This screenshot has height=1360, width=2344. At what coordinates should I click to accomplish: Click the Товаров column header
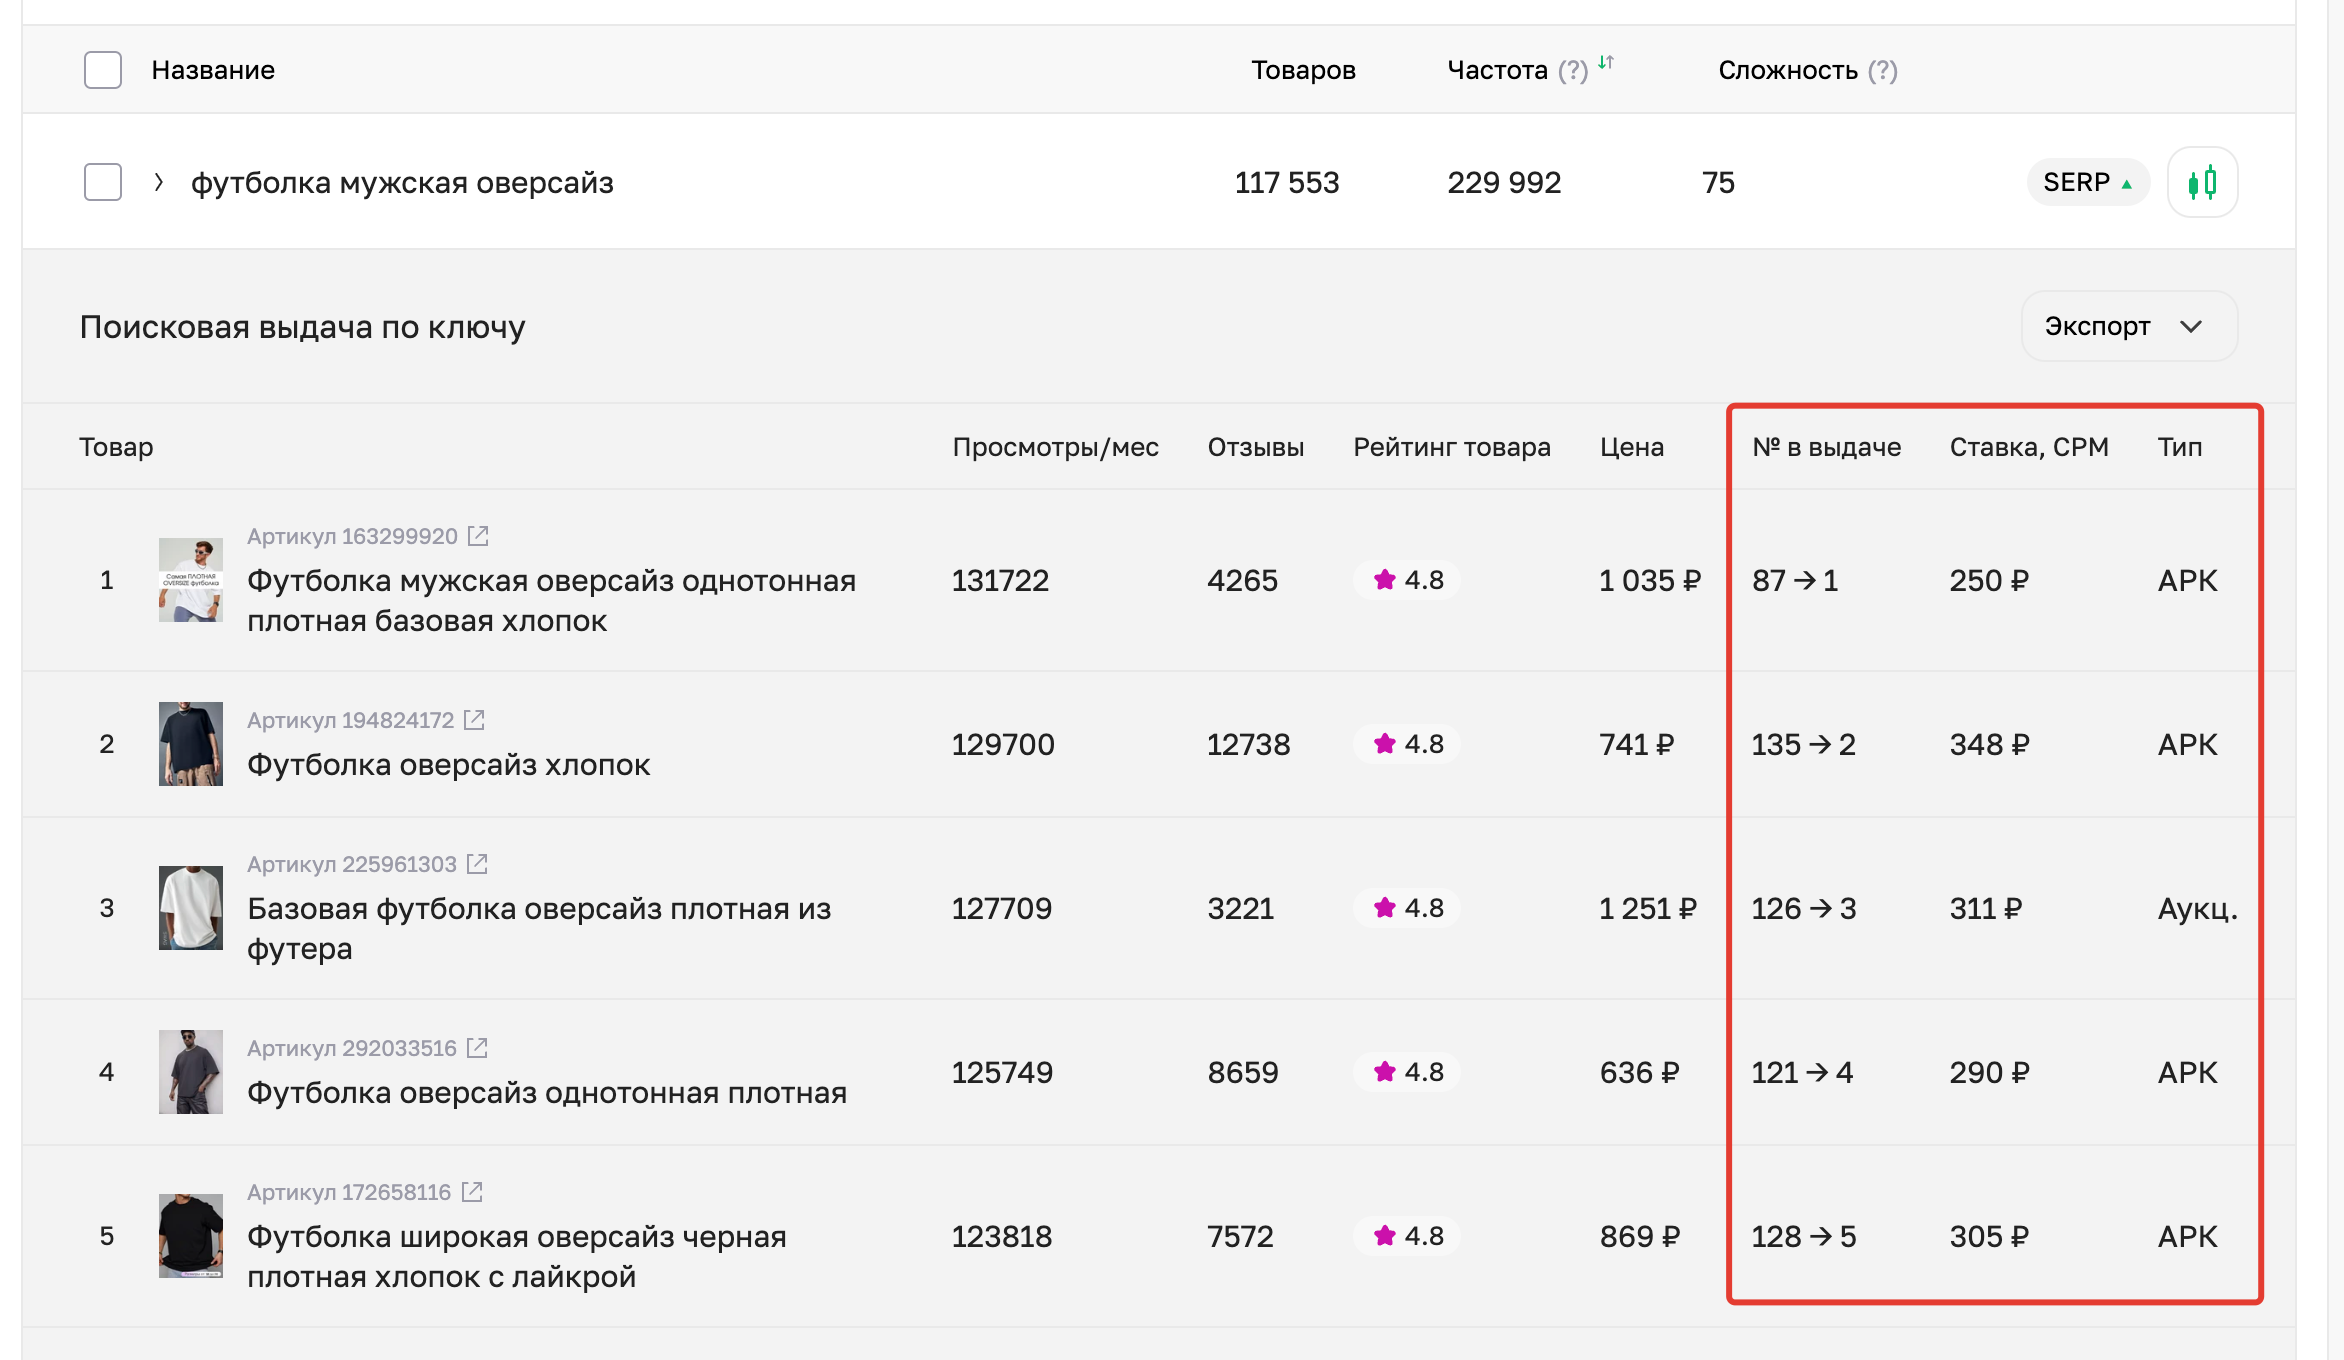pos(1303,70)
